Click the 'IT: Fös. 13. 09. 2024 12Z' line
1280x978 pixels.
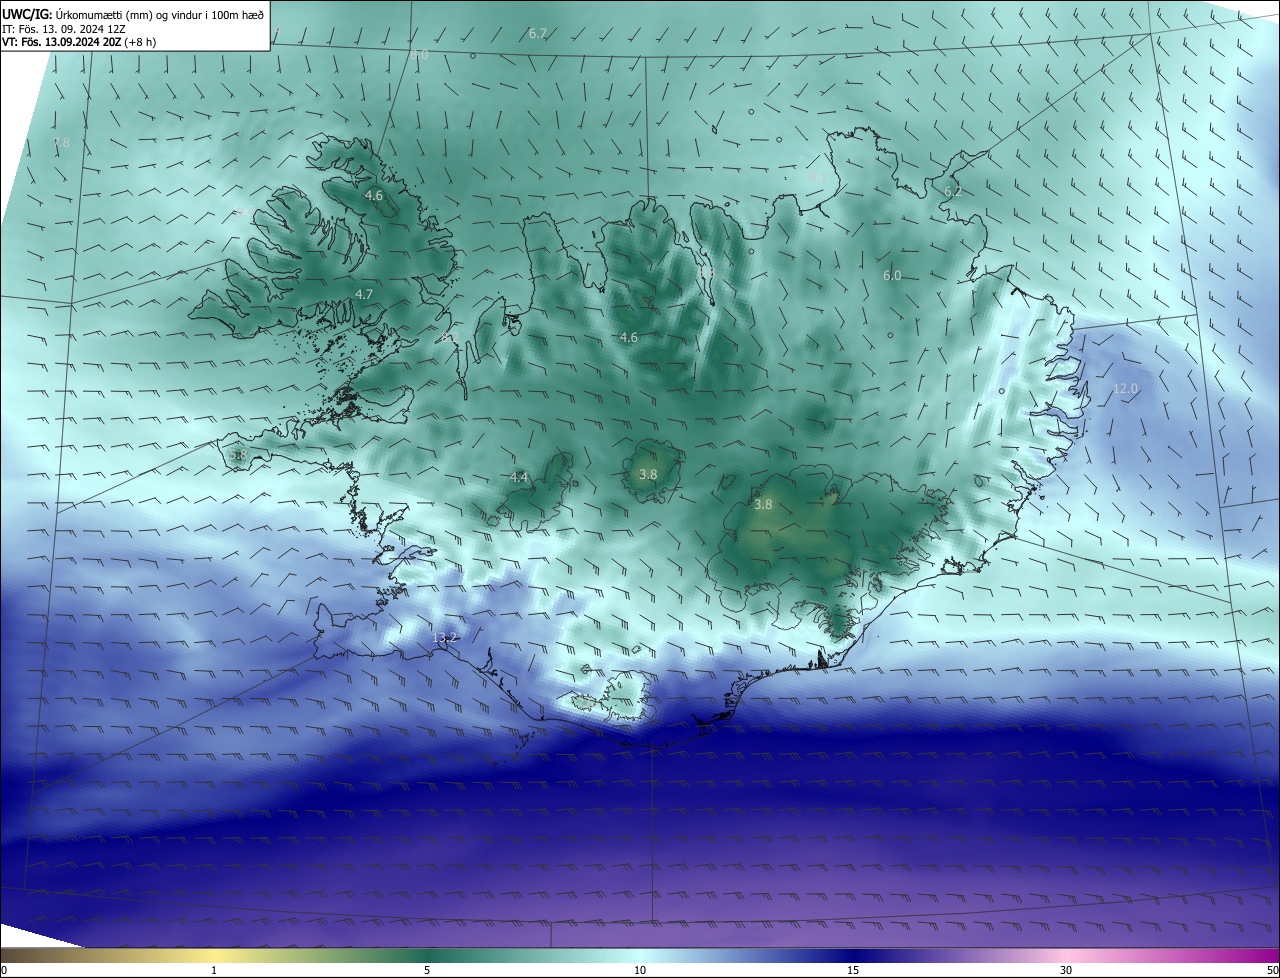click(63, 29)
